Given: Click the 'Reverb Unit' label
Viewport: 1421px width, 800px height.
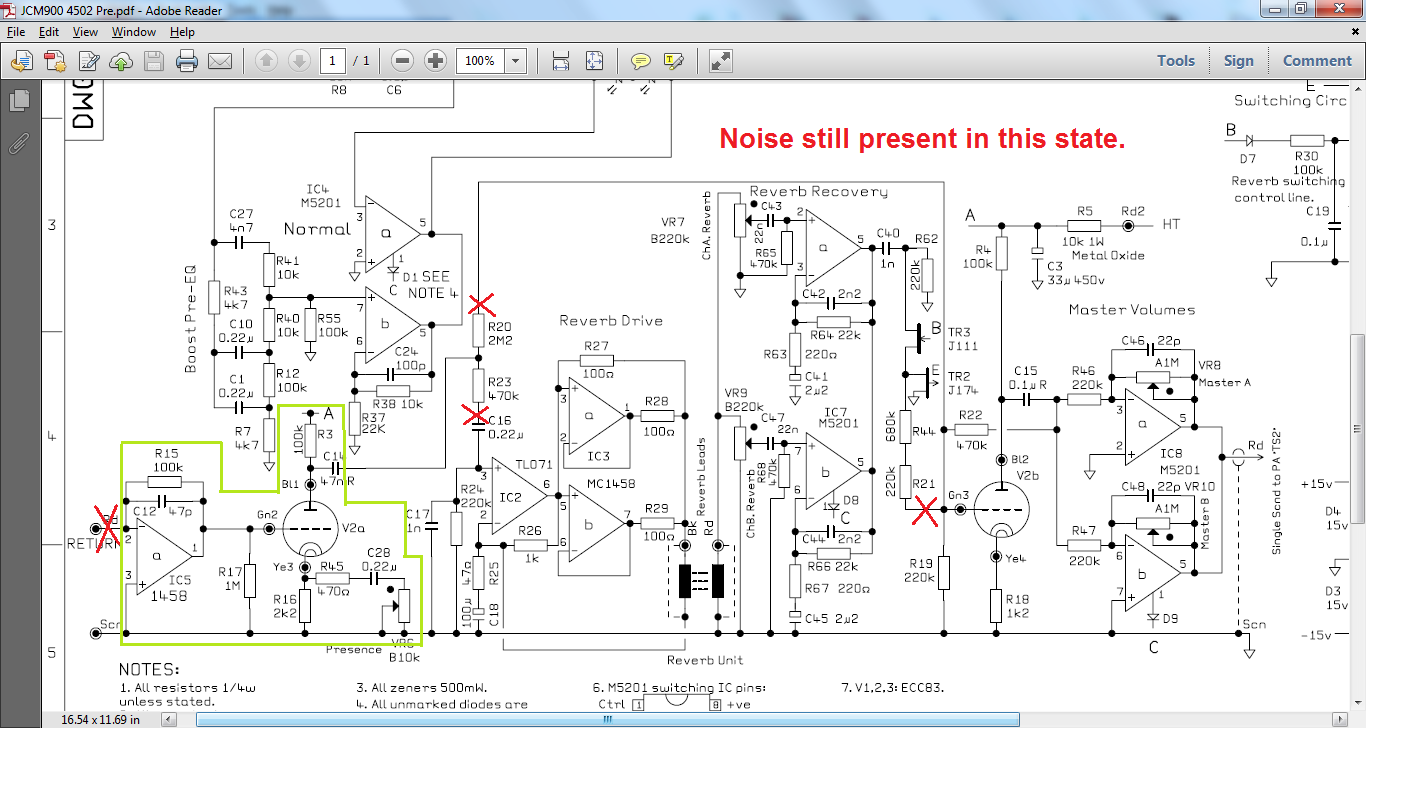Looking at the screenshot, I should 703,660.
